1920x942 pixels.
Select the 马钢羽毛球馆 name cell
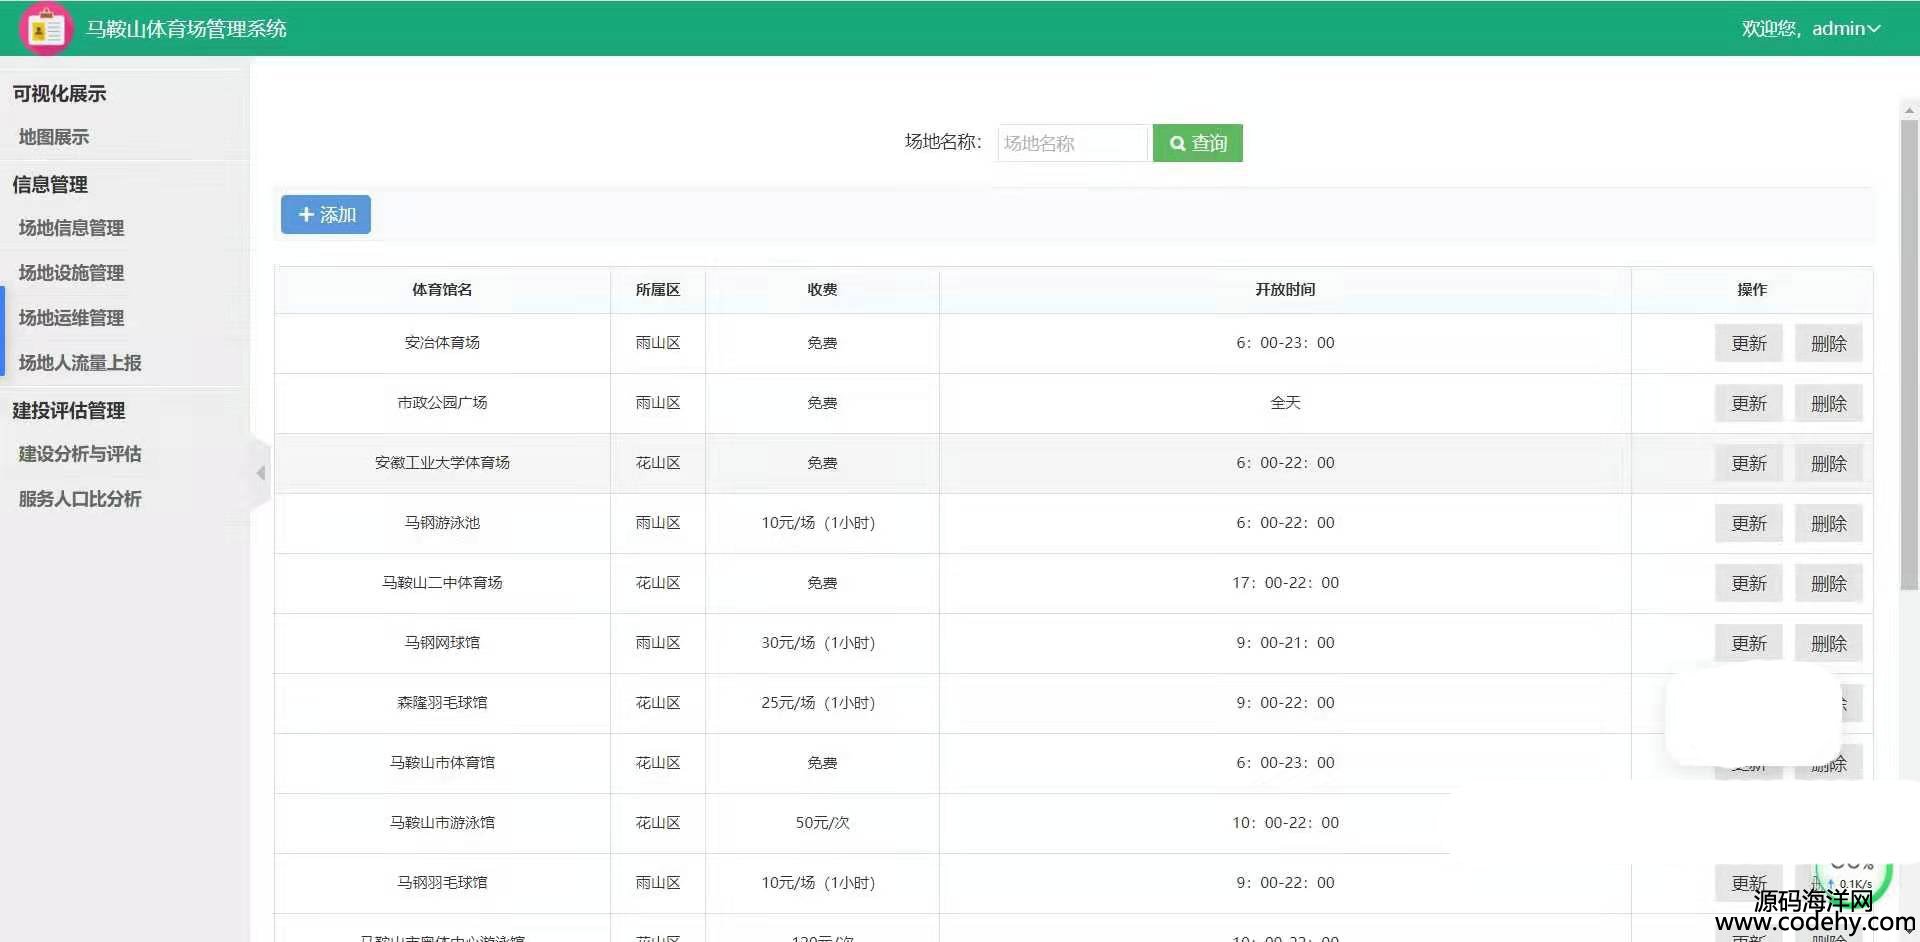(442, 883)
